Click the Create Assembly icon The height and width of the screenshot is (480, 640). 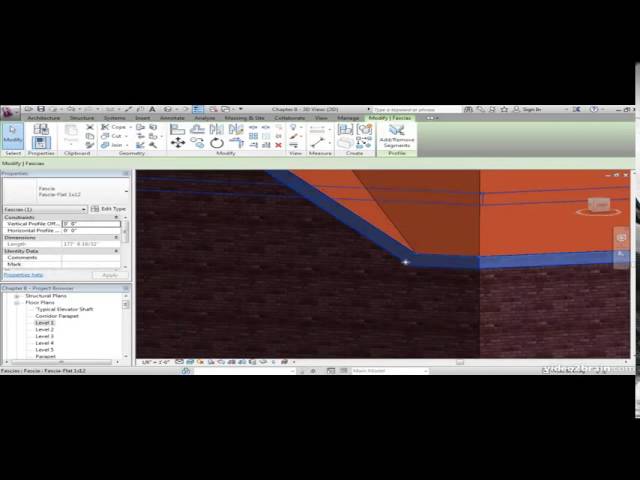click(x=345, y=129)
